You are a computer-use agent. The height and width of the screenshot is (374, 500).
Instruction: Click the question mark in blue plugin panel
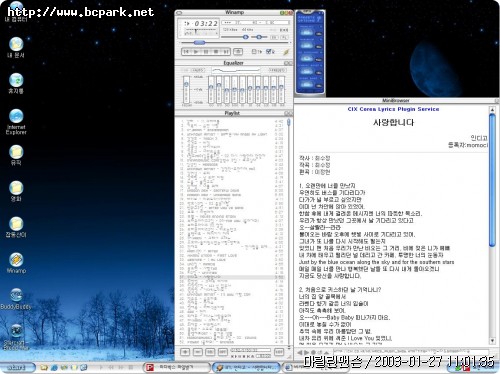tap(319, 19)
